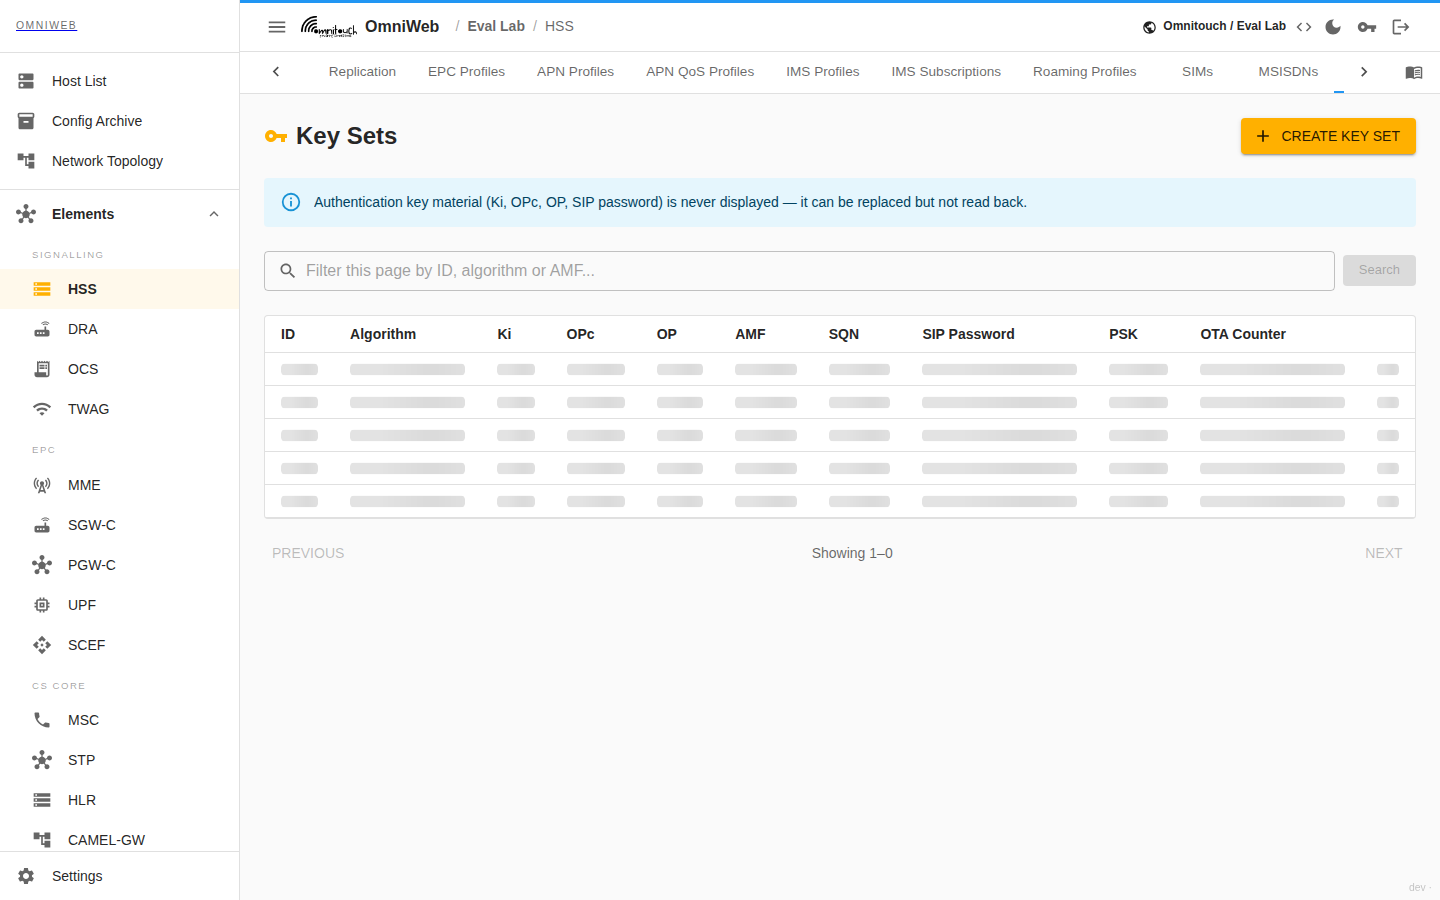Open the MSISDNs tab
This screenshot has width=1440, height=900.
coord(1288,72)
